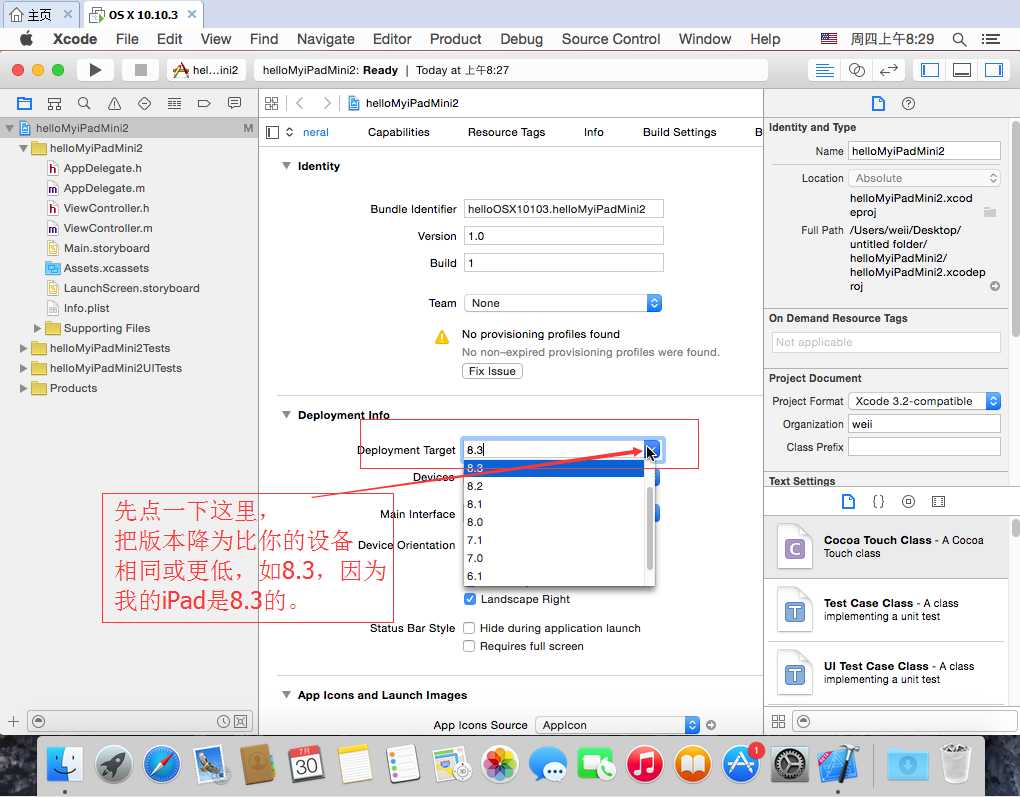
Task: Stop the running build
Action: (141, 70)
